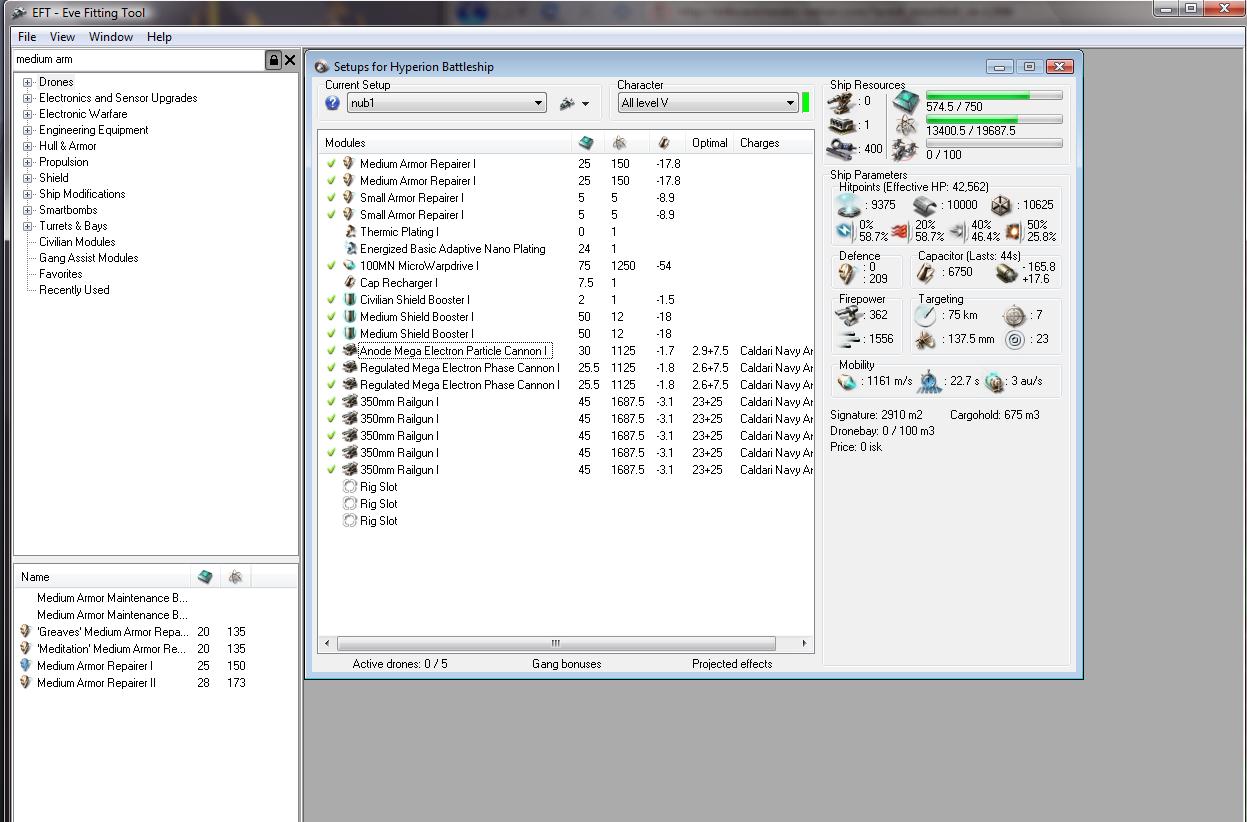Expand the Turrets & Bays tree node
Viewport: 1247px width, 822px height.
click(x=28, y=226)
